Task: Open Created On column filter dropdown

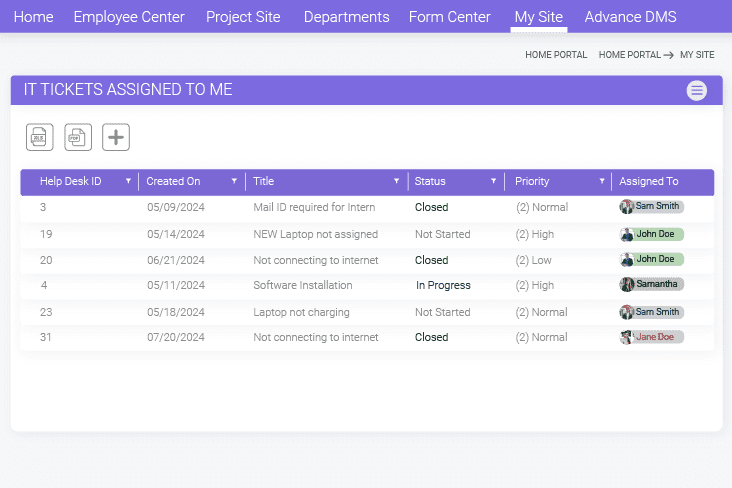Action: click(235, 182)
